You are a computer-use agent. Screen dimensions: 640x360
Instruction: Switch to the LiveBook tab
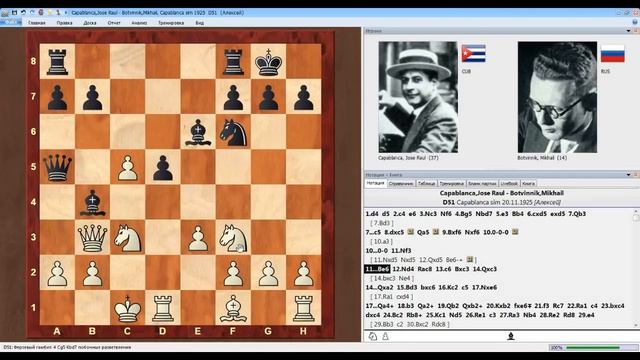(x=509, y=184)
